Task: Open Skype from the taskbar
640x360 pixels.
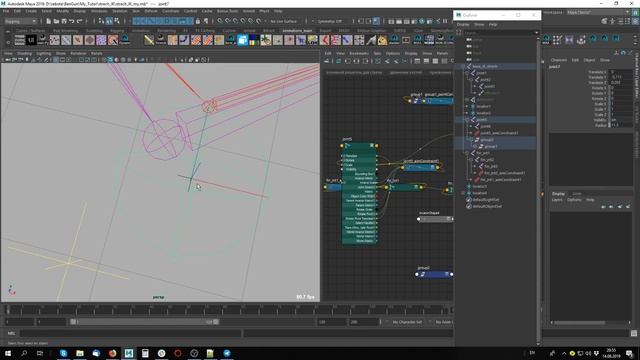Action: click(x=63, y=353)
